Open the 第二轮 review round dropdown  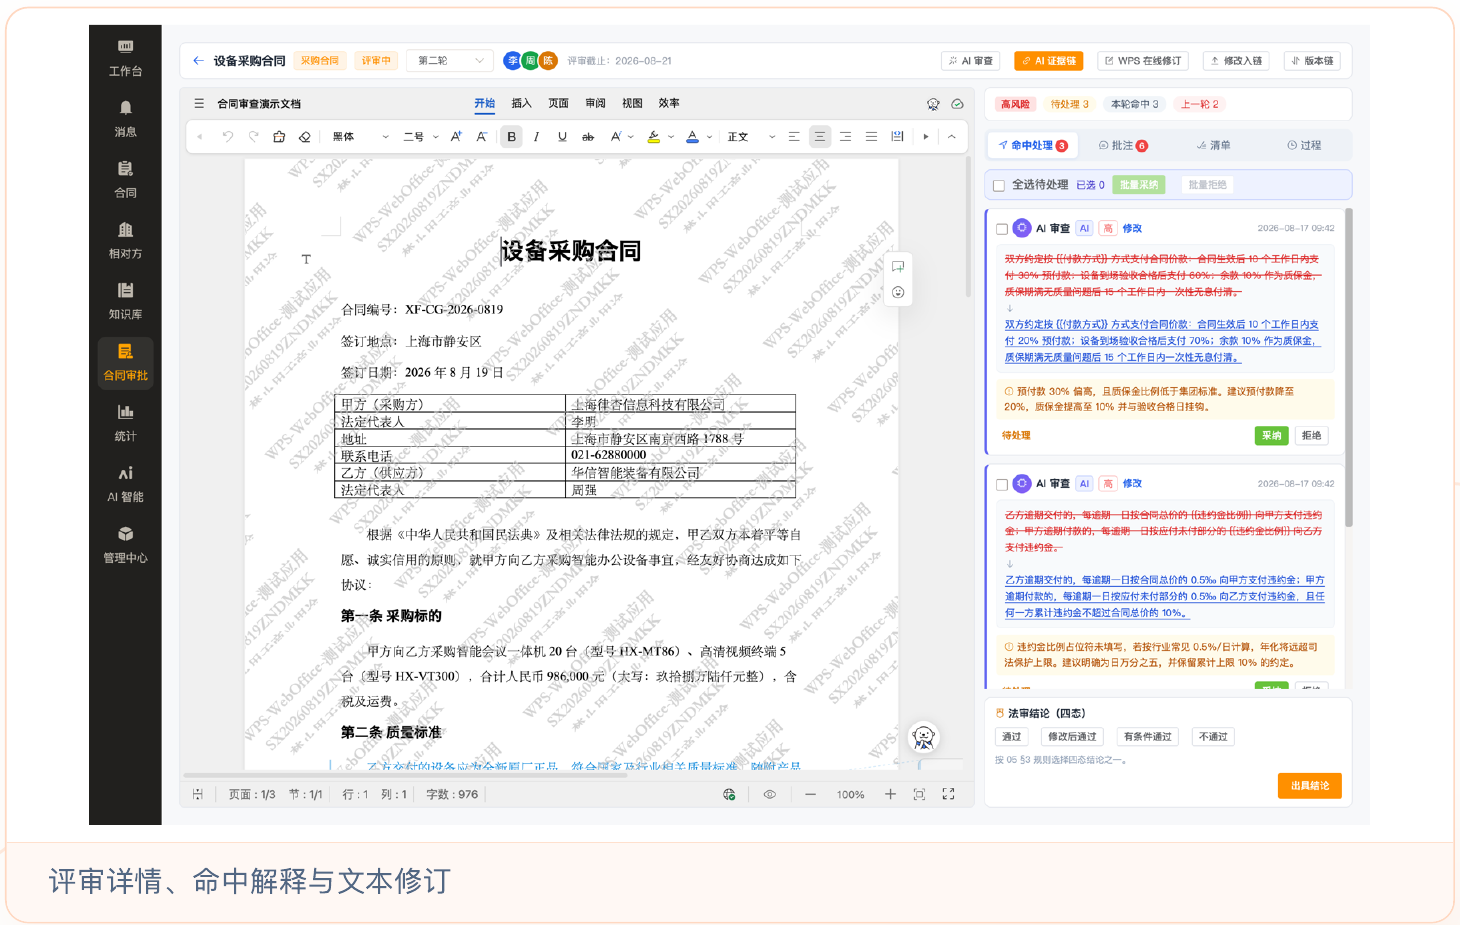tap(451, 61)
